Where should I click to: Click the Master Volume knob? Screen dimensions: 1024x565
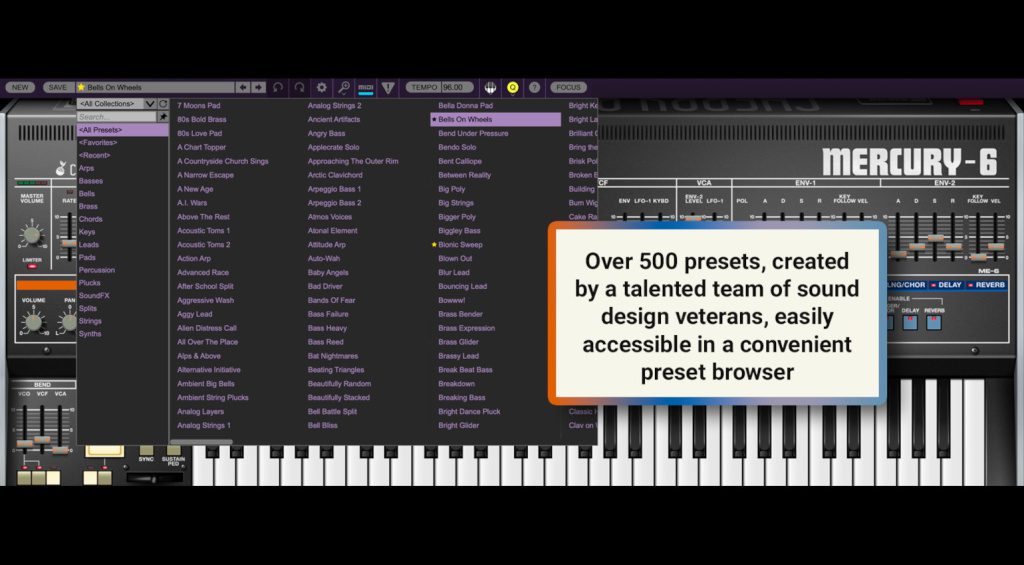(32, 236)
